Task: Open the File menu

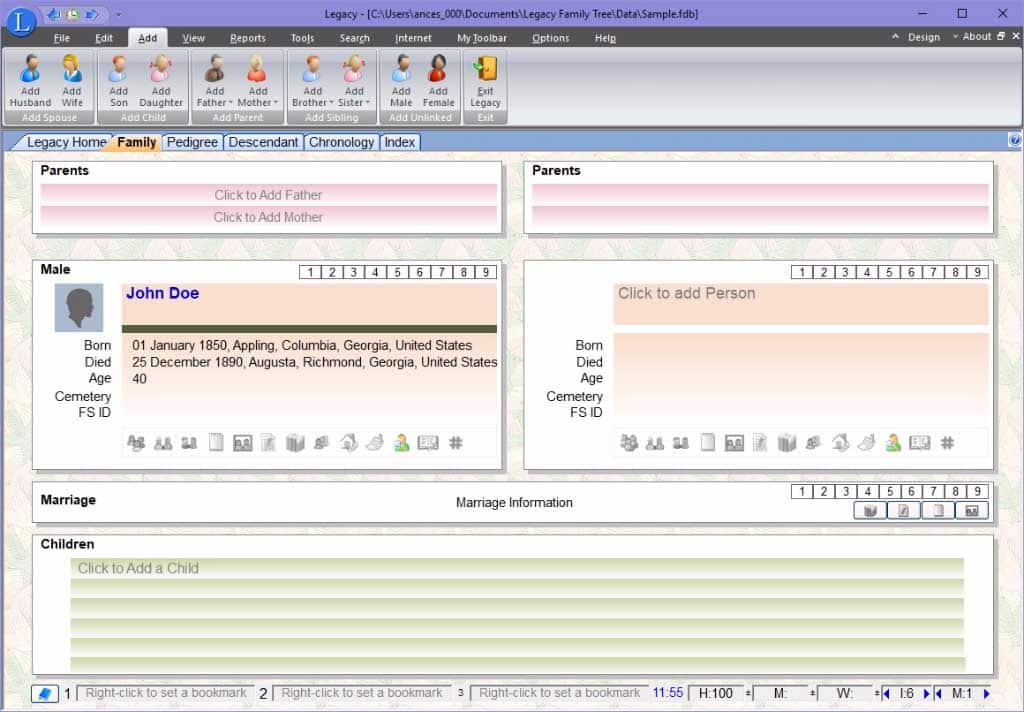Action: tap(61, 38)
